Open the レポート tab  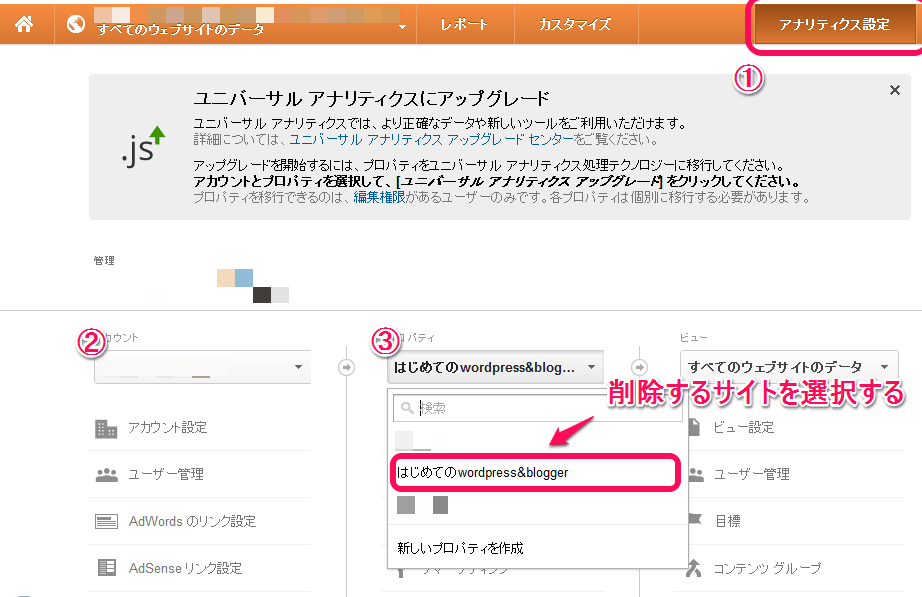pyautogui.click(x=465, y=24)
